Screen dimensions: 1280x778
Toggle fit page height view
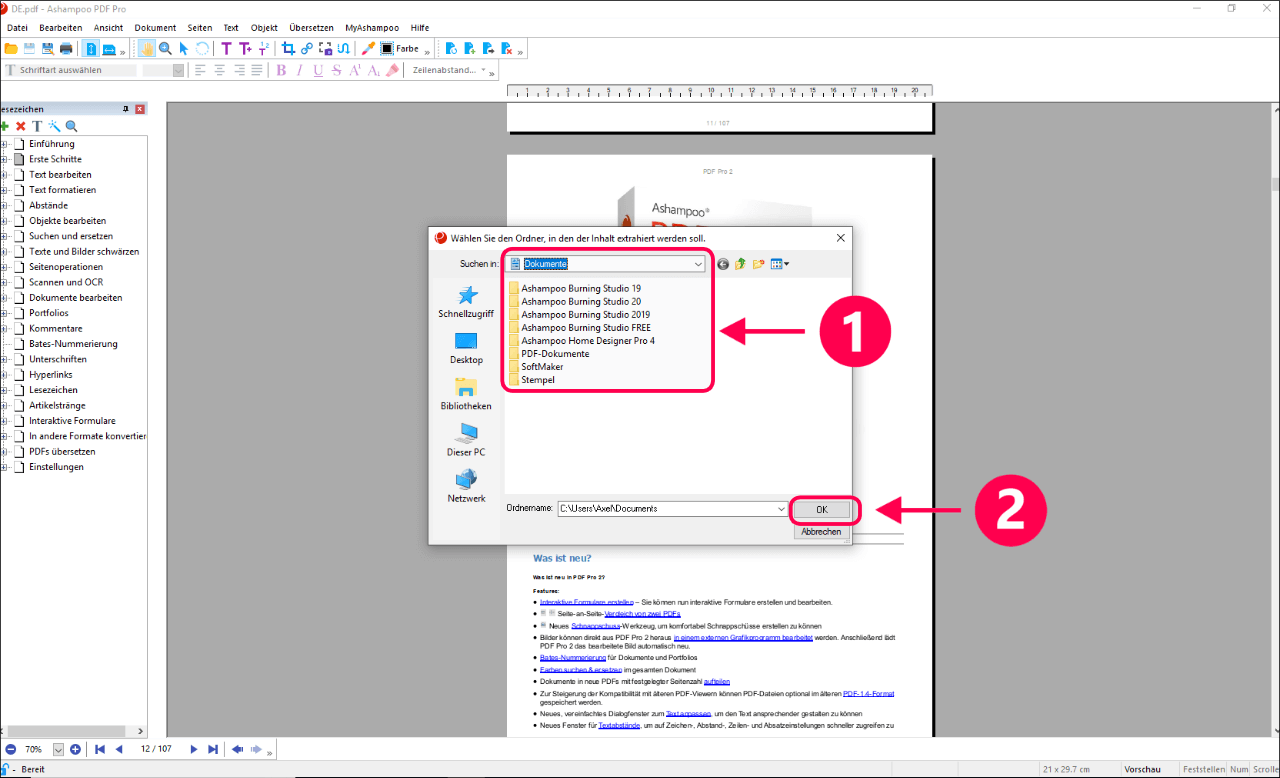point(90,48)
